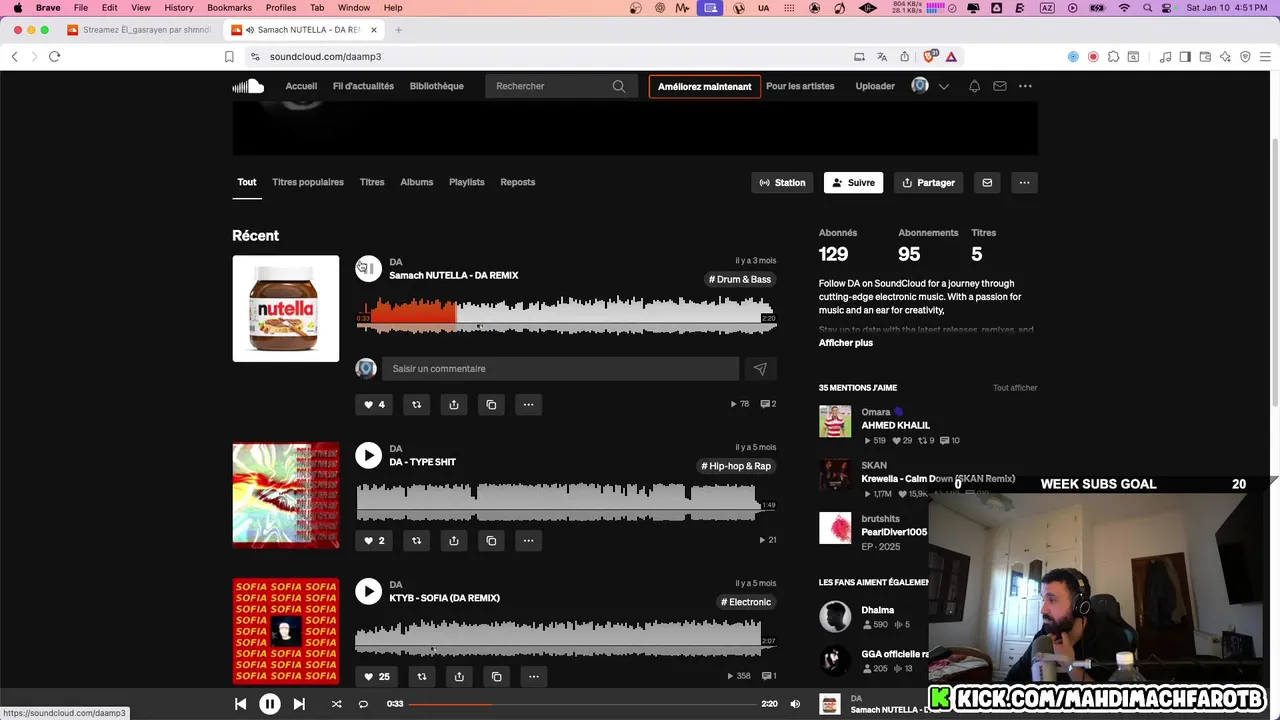Screen dimensions: 1280x720
Task: Pause the Samach NUTELLA track
Action: point(368,268)
